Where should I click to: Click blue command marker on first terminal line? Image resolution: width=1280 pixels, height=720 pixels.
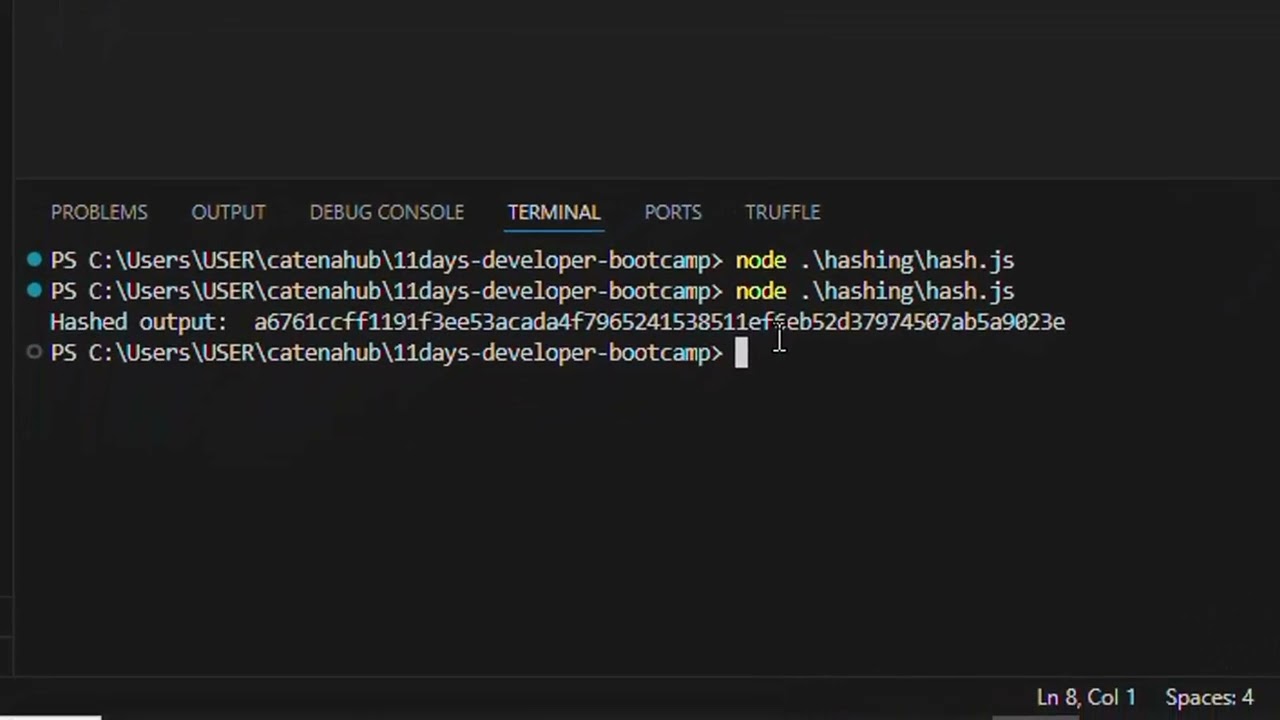tap(34, 260)
